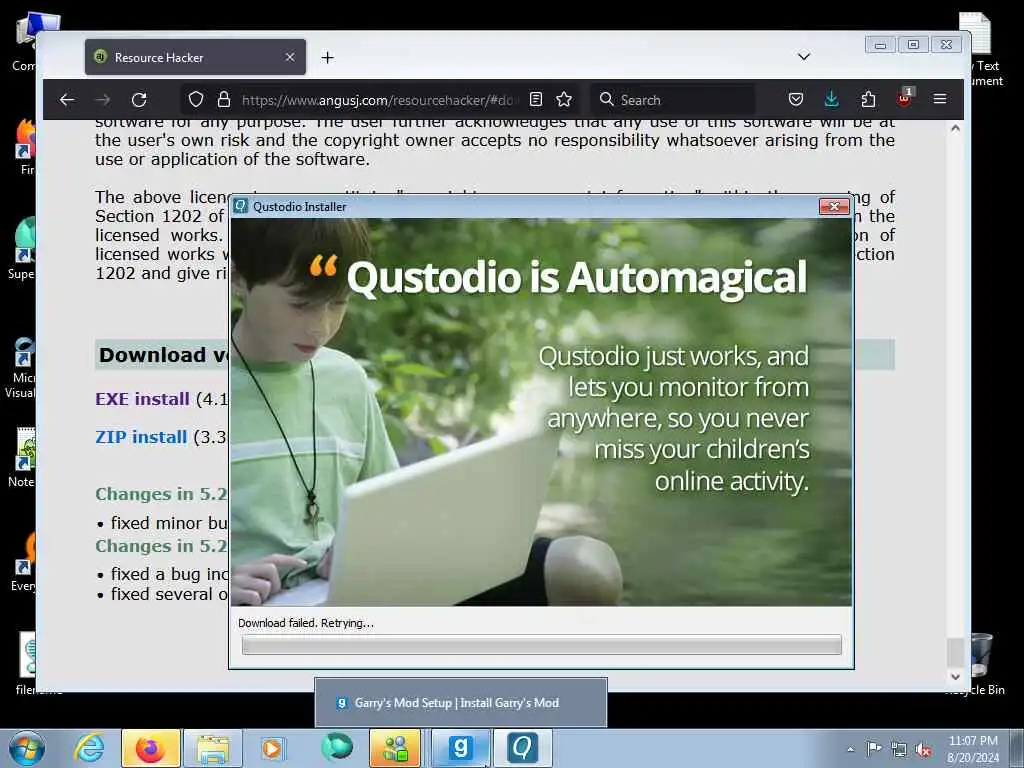
Task: Click the uBlock Origin extension icon
Action: tap(904, 98)
